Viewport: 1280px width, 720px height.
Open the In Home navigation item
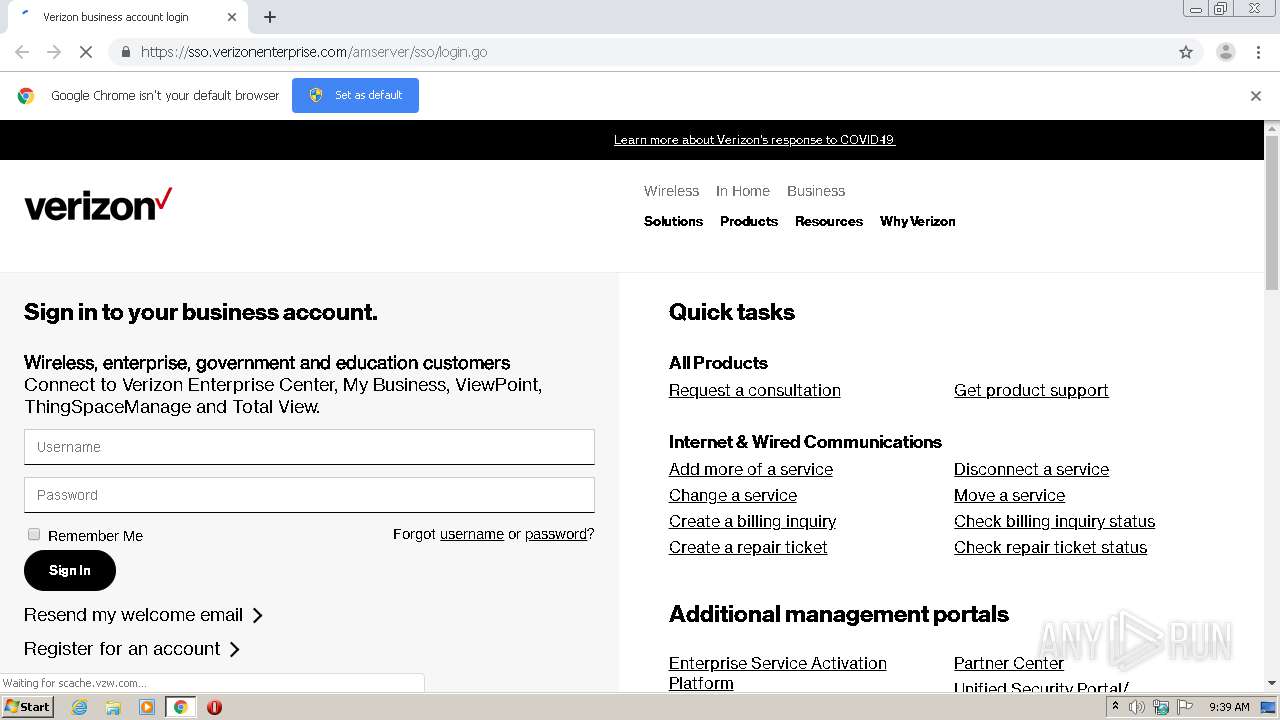pos(743,191)
